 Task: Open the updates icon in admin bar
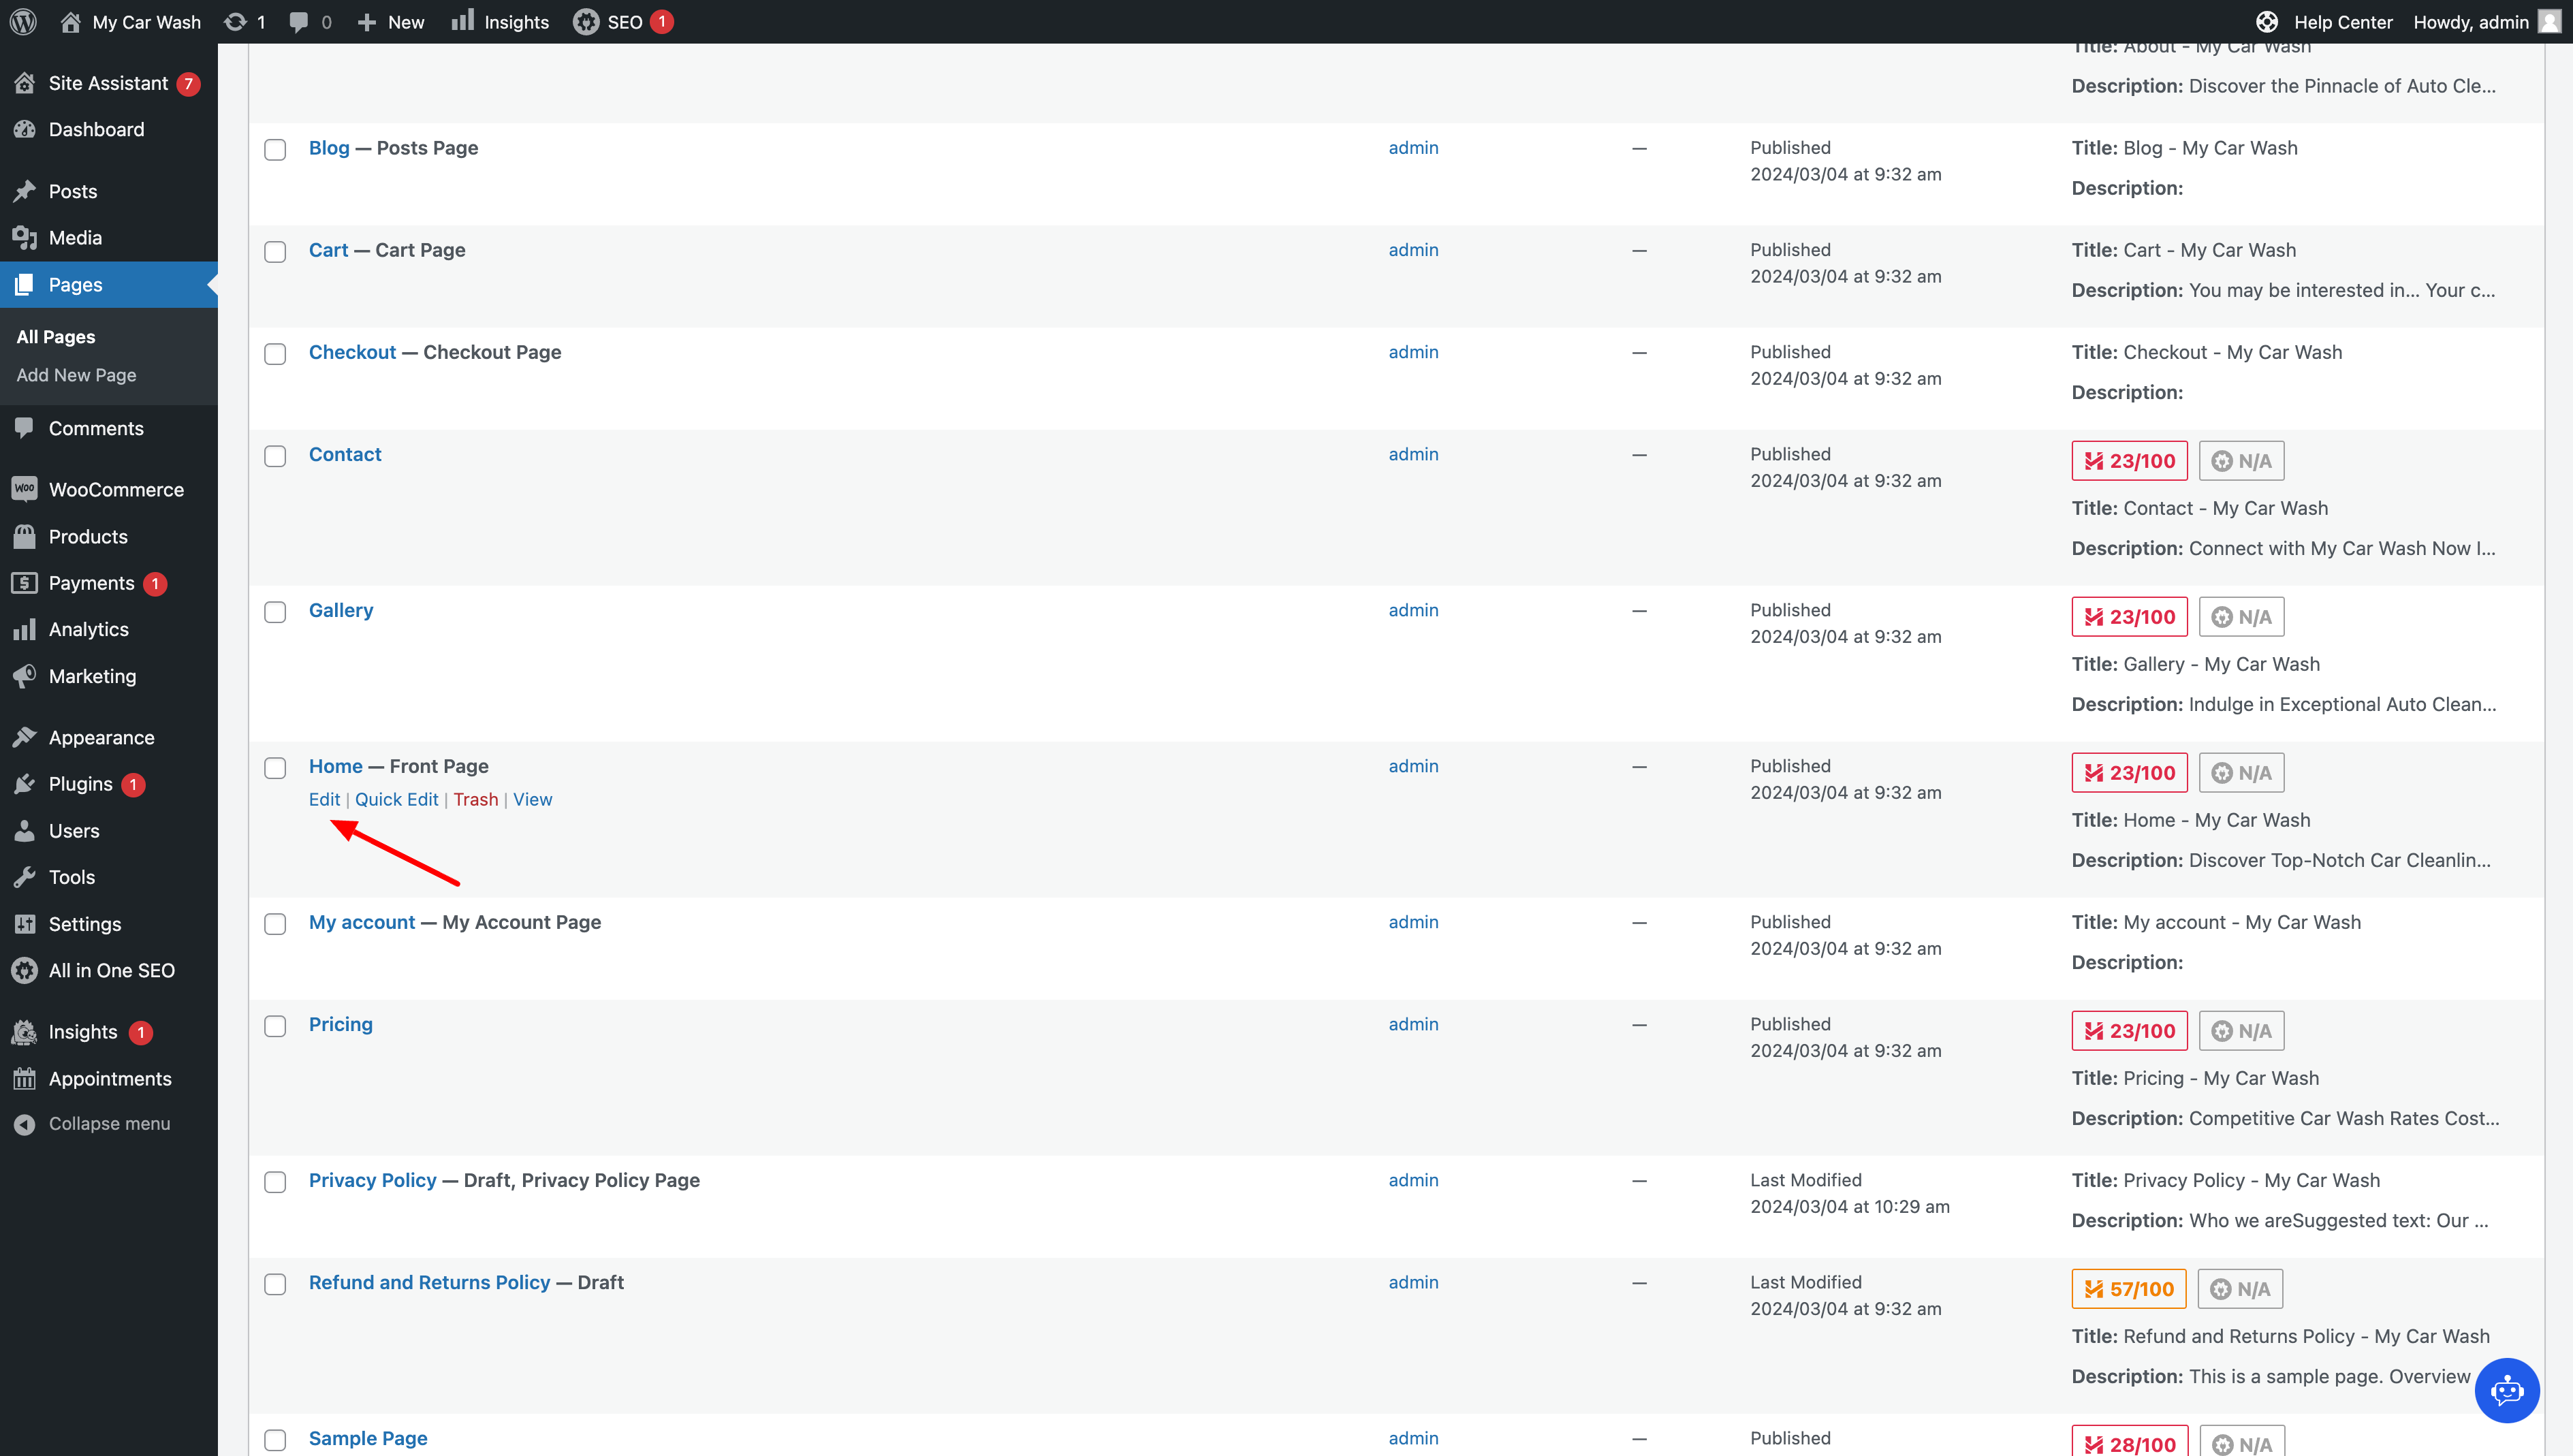coord(236,21)
